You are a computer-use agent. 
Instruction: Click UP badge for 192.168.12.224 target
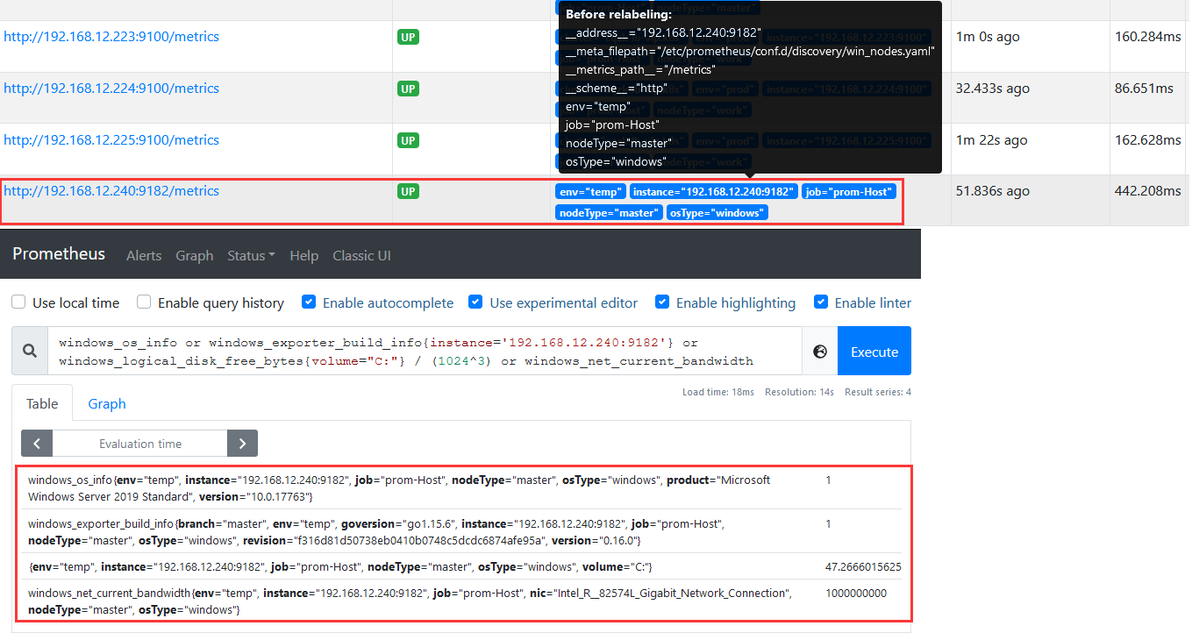tap(408, 88)
